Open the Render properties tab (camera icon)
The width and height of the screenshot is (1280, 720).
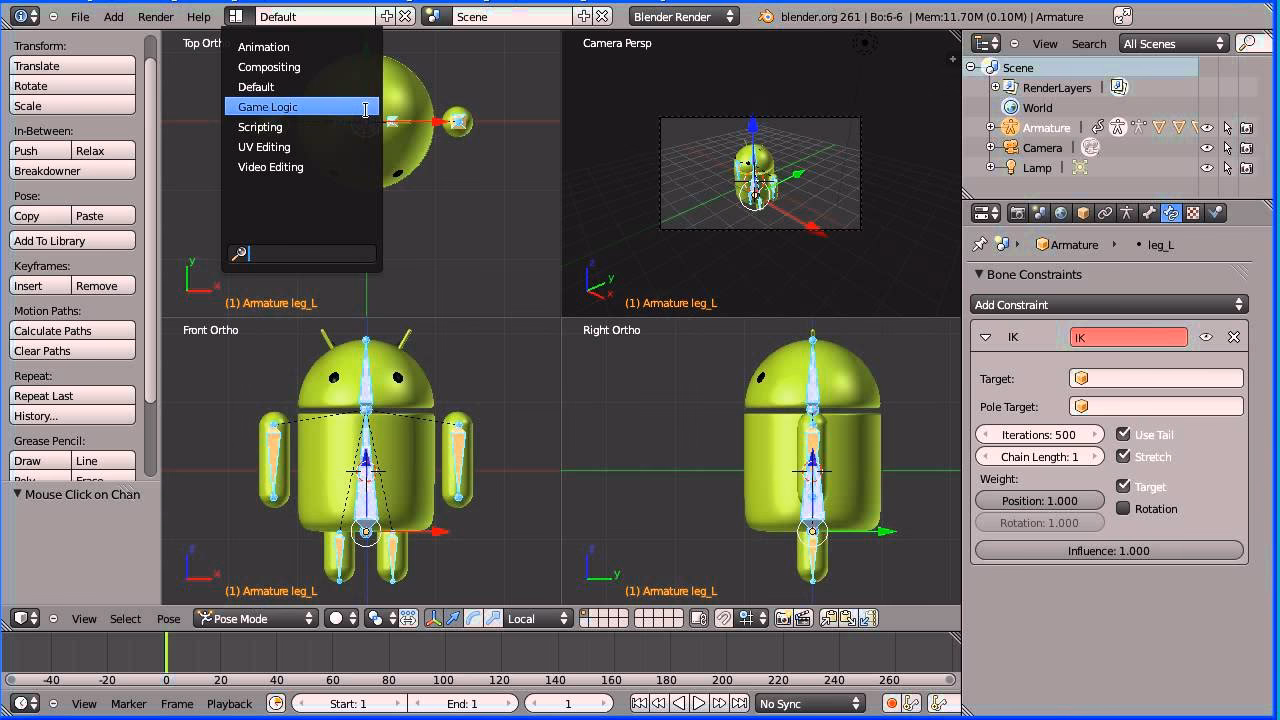pyautogui.click(x=1018, y=213)
